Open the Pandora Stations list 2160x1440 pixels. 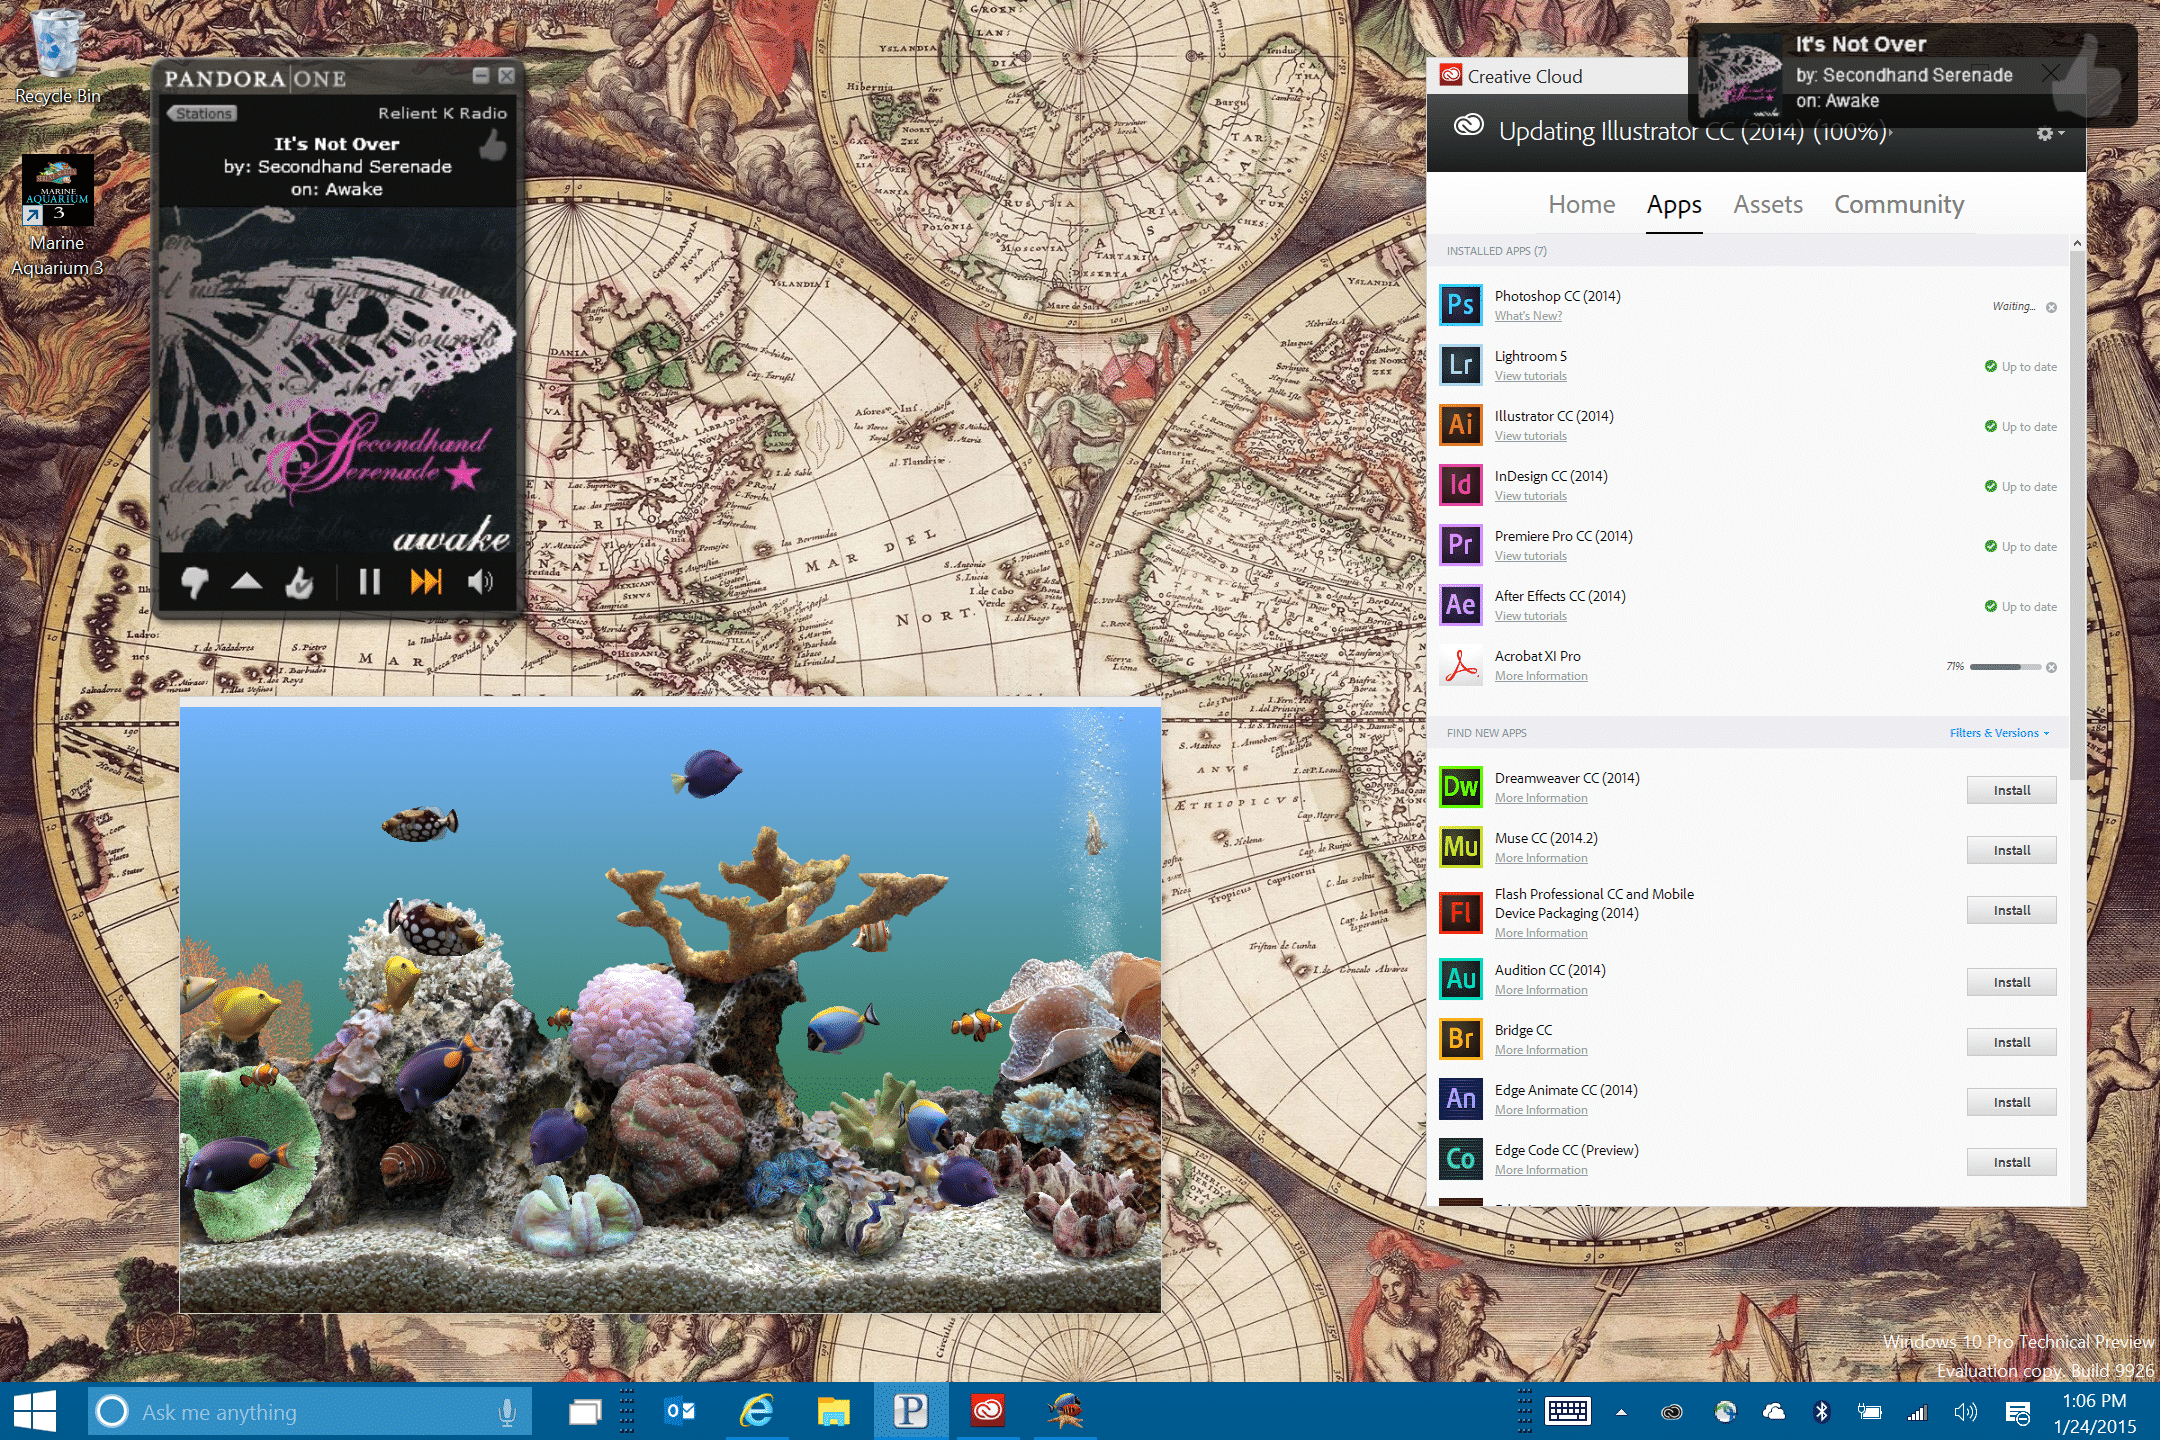coord(202,113)
